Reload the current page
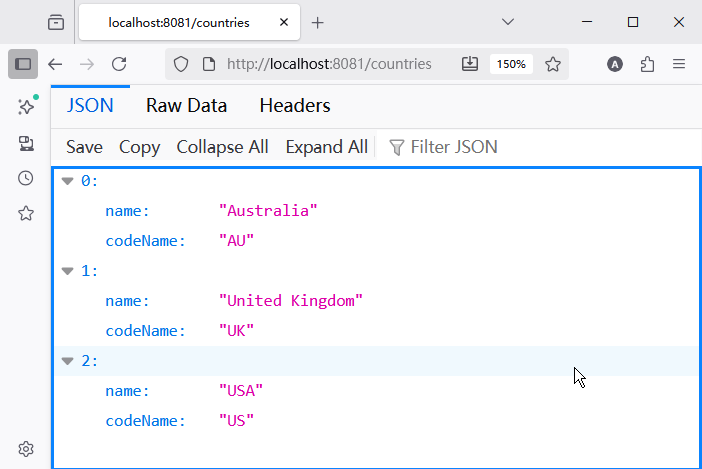 click(119, 64)
